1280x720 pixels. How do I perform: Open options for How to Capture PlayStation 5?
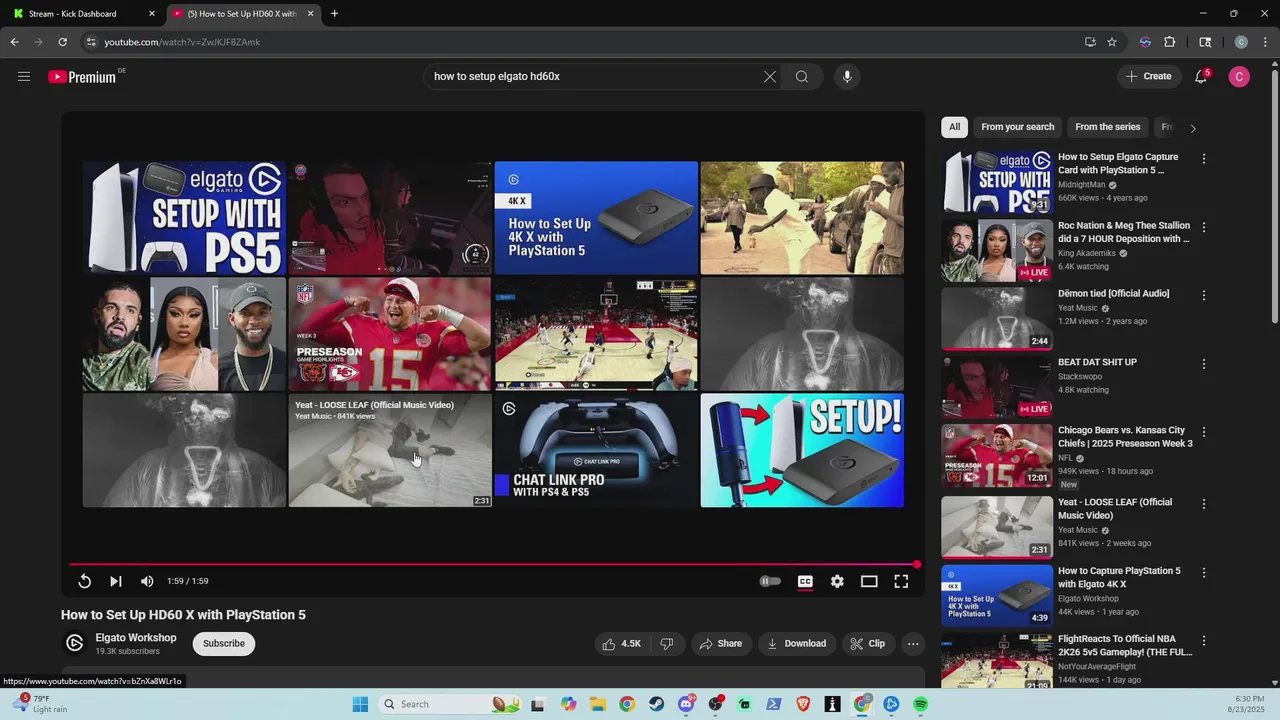pyautogui.click(x=1204, y=573)
